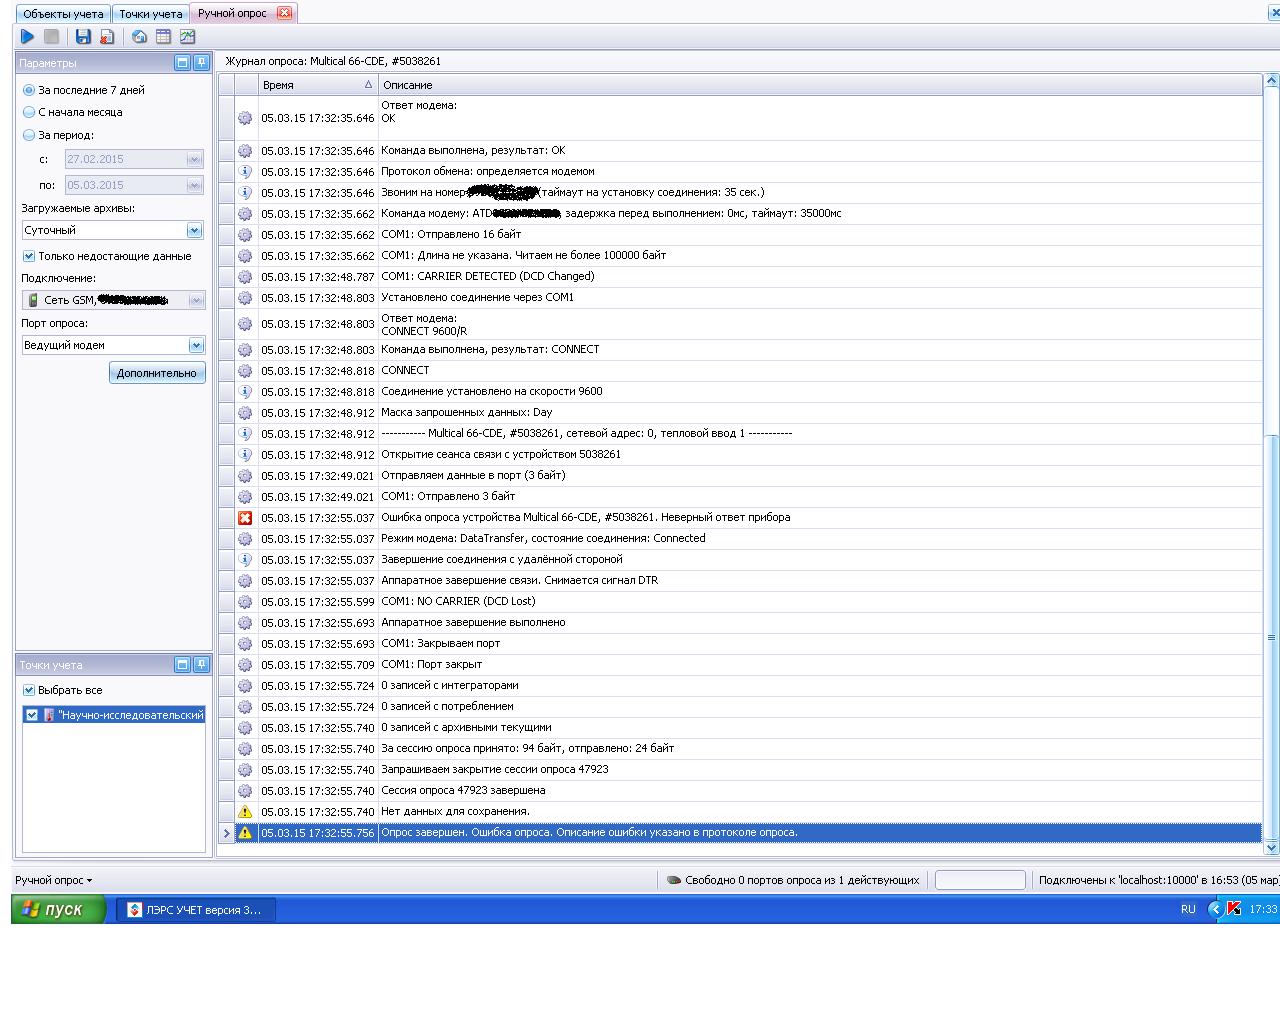1280x1024 pixels.
Task: Expand hidden tray icons arrow
Action: tap(1215, 909)
